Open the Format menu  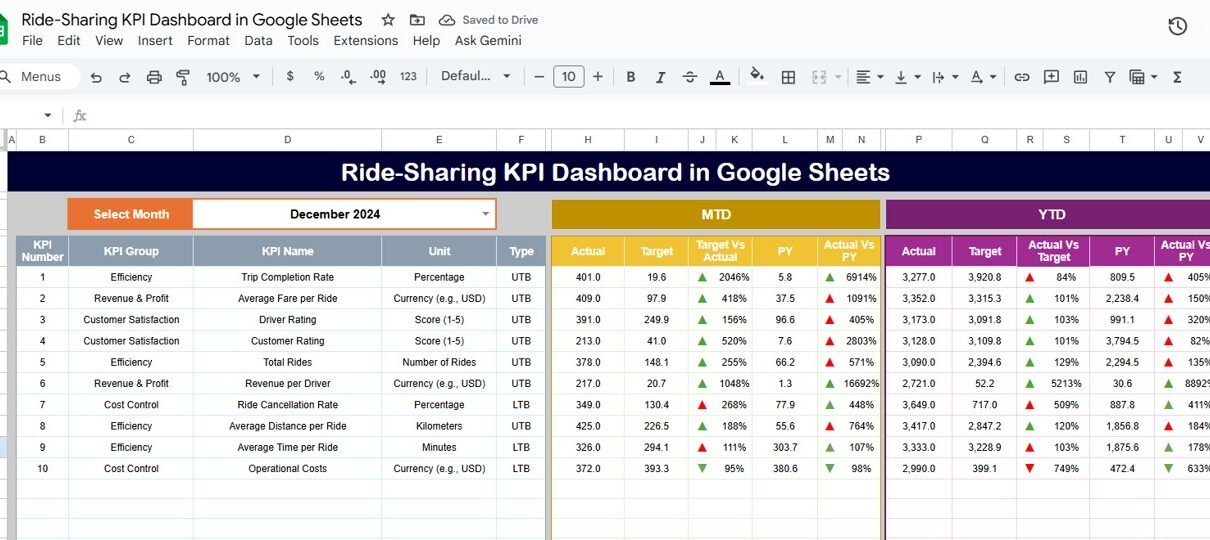click(x=208, y=41)
